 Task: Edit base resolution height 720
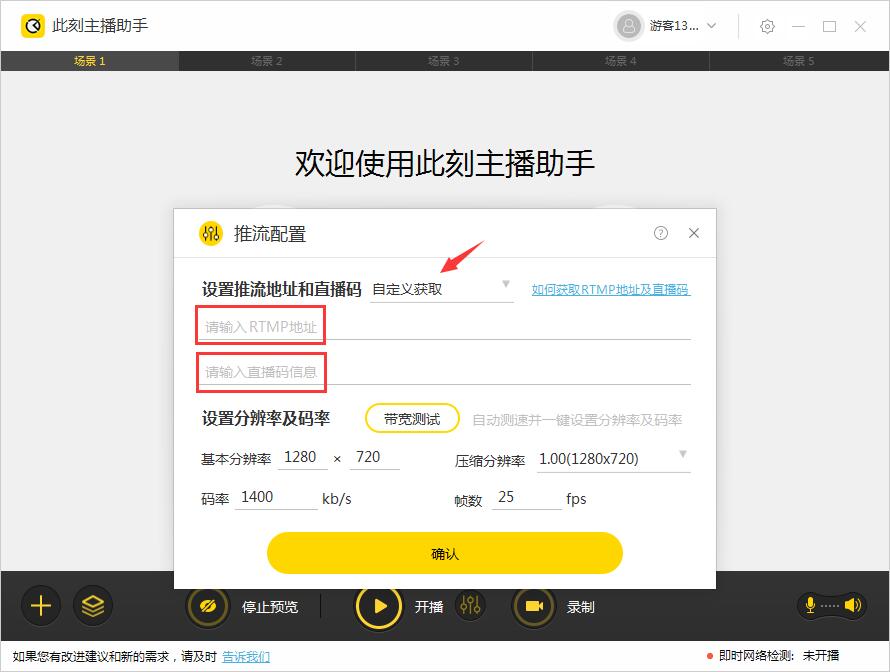[375, 457]
